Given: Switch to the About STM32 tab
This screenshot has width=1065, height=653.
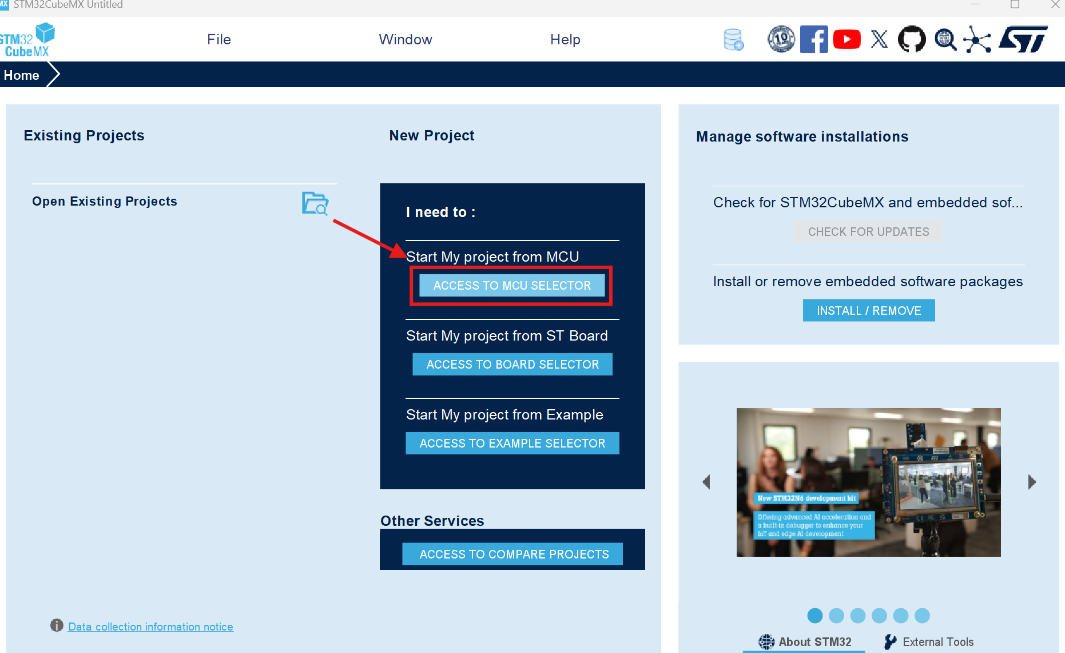Looking at the screenshot, I should pyautogui.click(x=805, y=641).
